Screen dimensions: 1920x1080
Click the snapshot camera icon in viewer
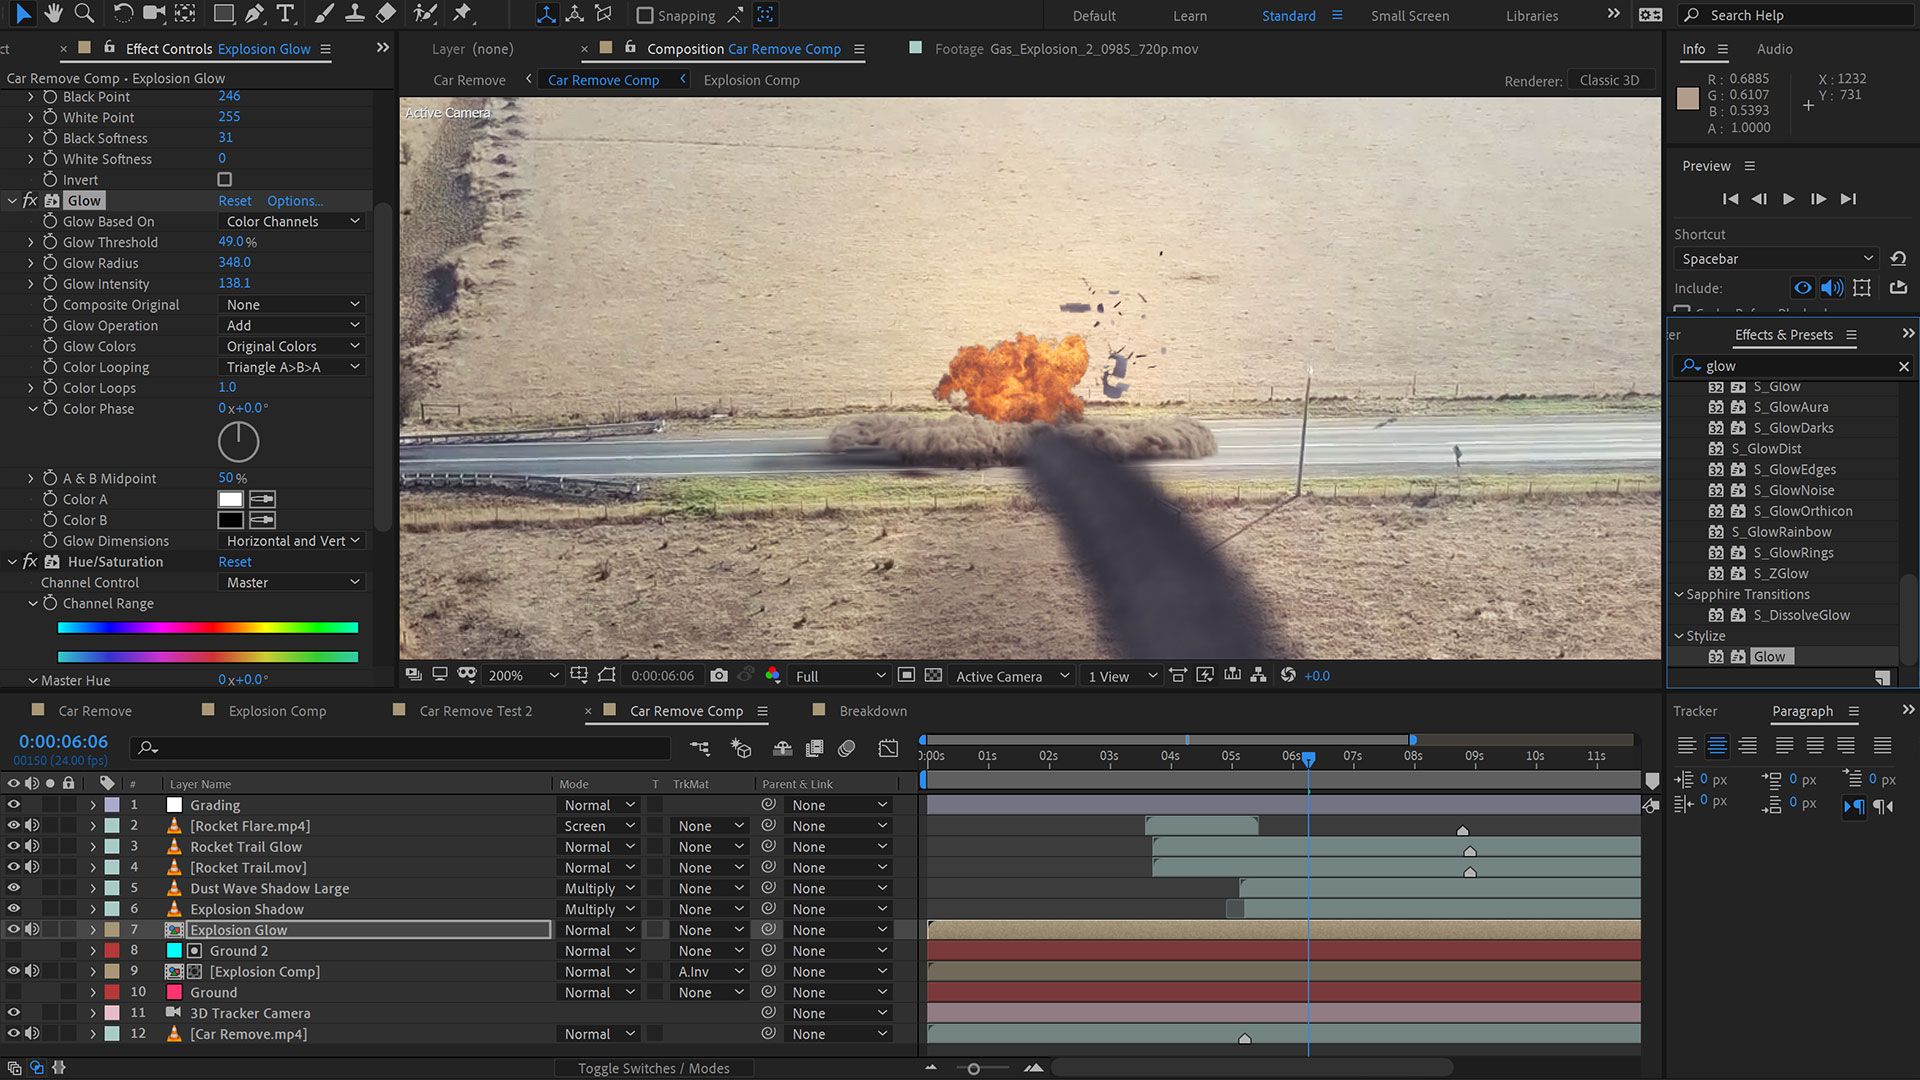click(x=719, y=676)
